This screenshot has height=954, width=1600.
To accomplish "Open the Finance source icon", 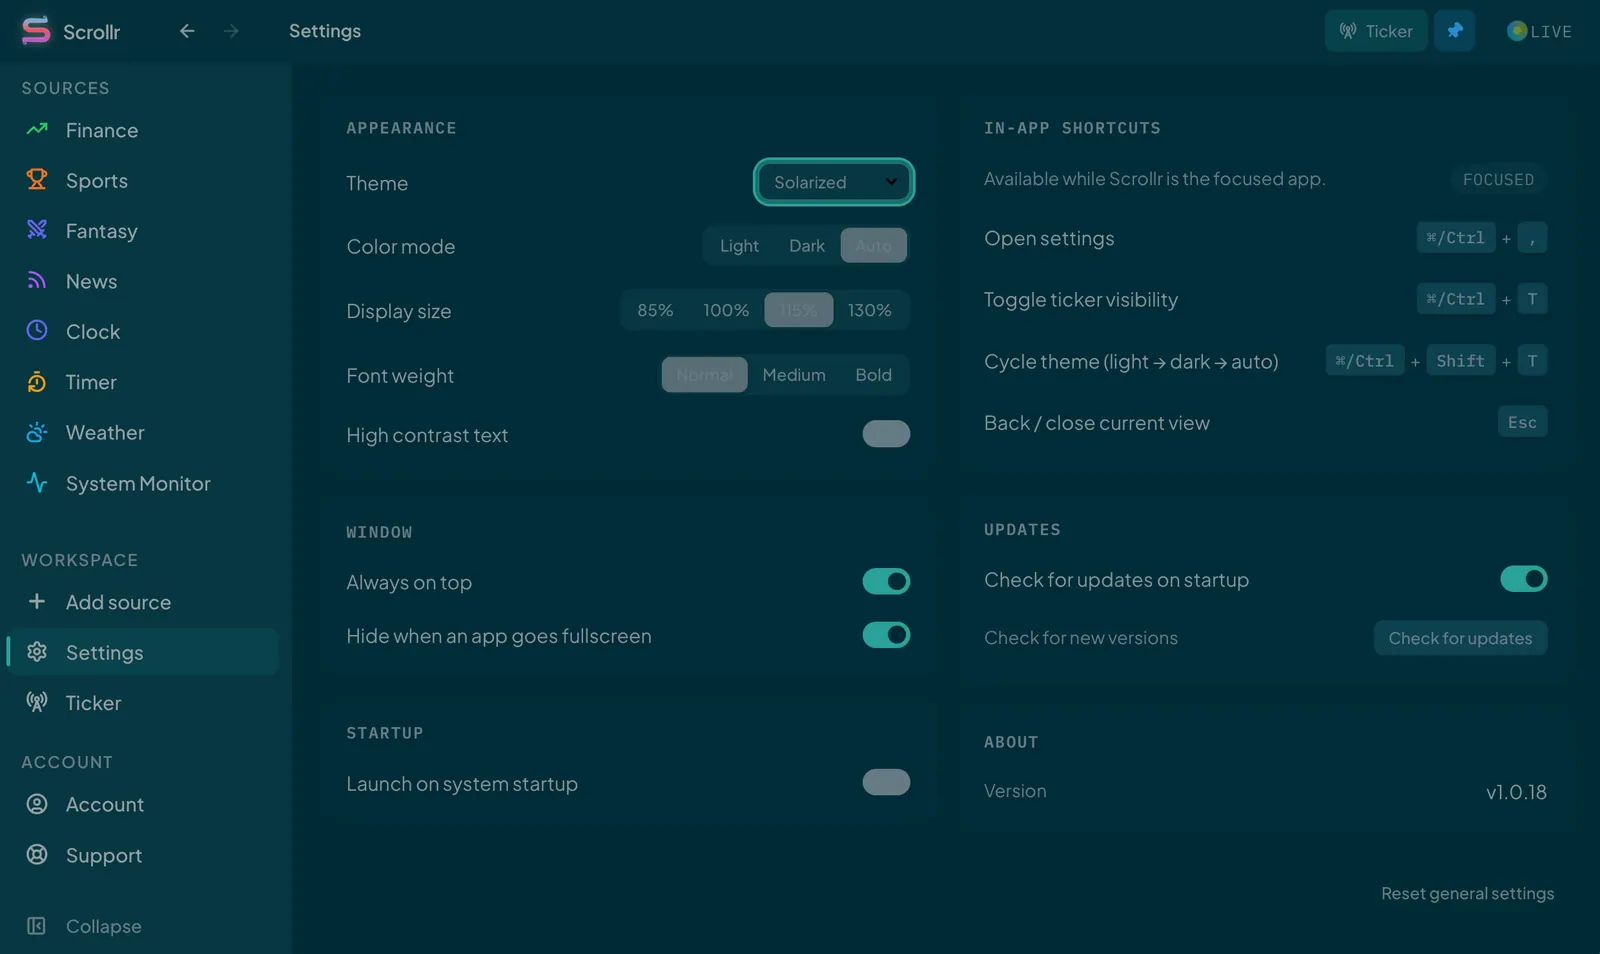I will pos(37,130).
